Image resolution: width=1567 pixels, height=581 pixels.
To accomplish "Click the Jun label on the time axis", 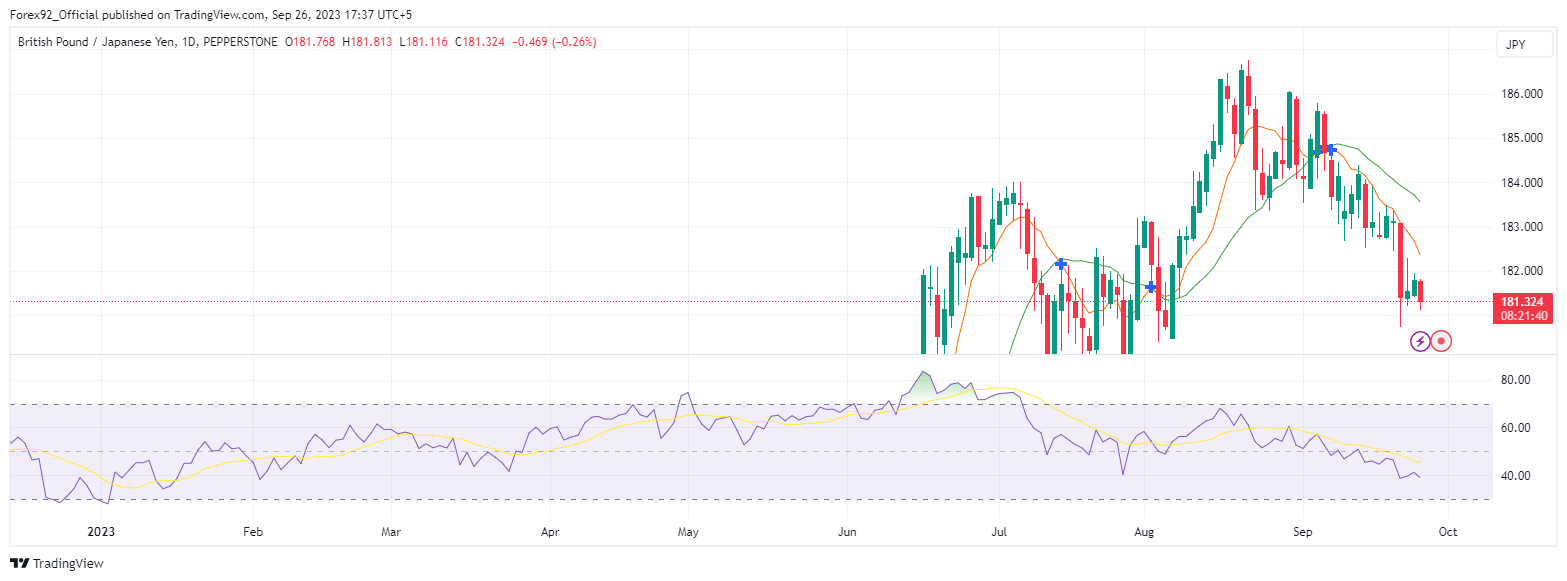I will [x=847, y=533].
